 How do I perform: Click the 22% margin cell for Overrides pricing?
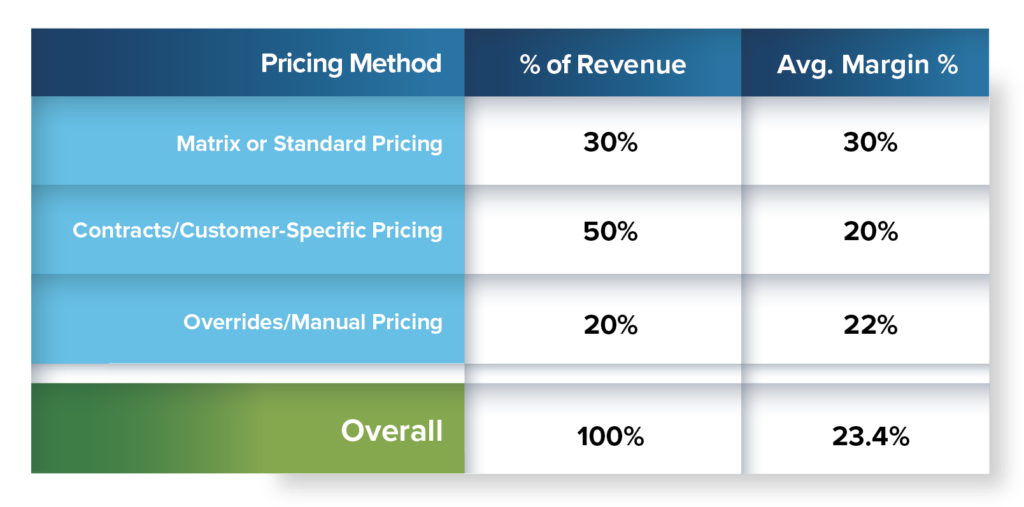pyautogui.click(x=865, y=319)
